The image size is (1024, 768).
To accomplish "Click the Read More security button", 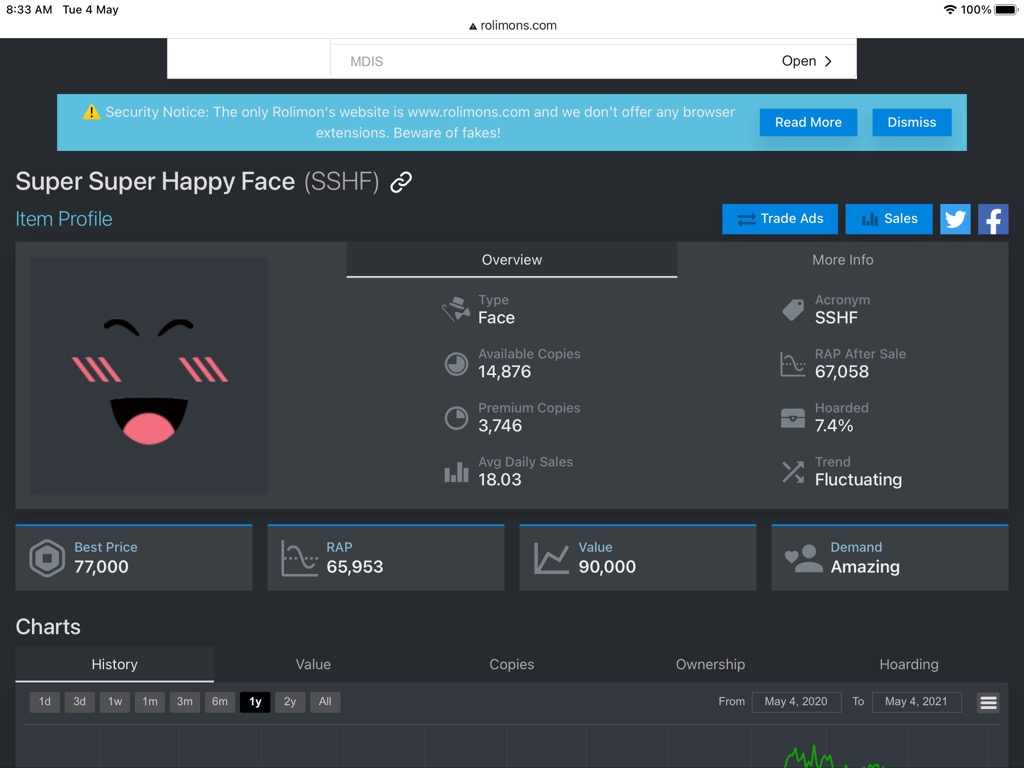I will click(808, 122).
